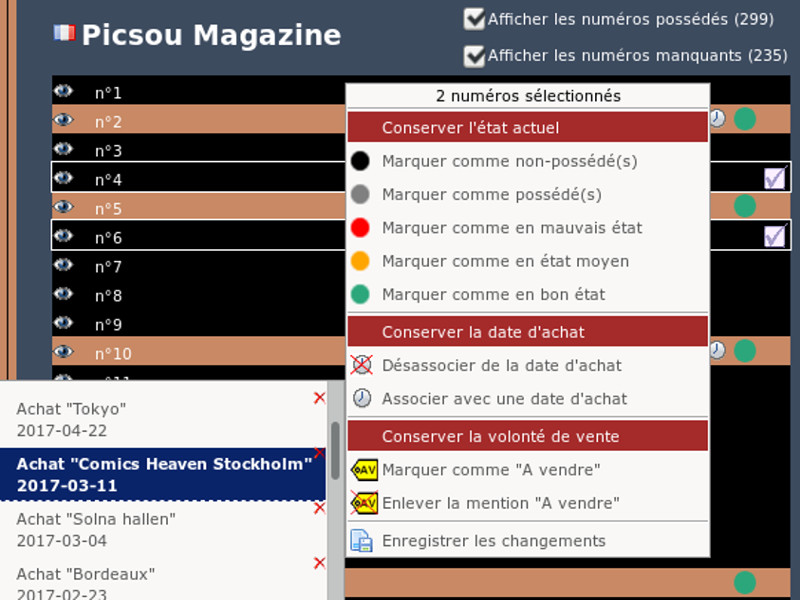Image resolution: width=800 pixels, height=600 pixels.
Task: Select Conserver l'état actuel
Action: tap(528, 127)
